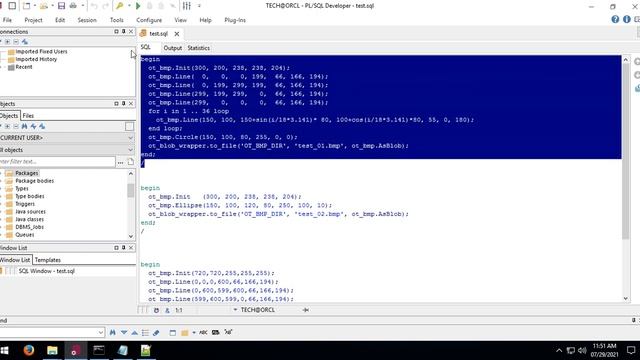Click the list results icon in find bar

pyautogui.click(x=145, y=333)
